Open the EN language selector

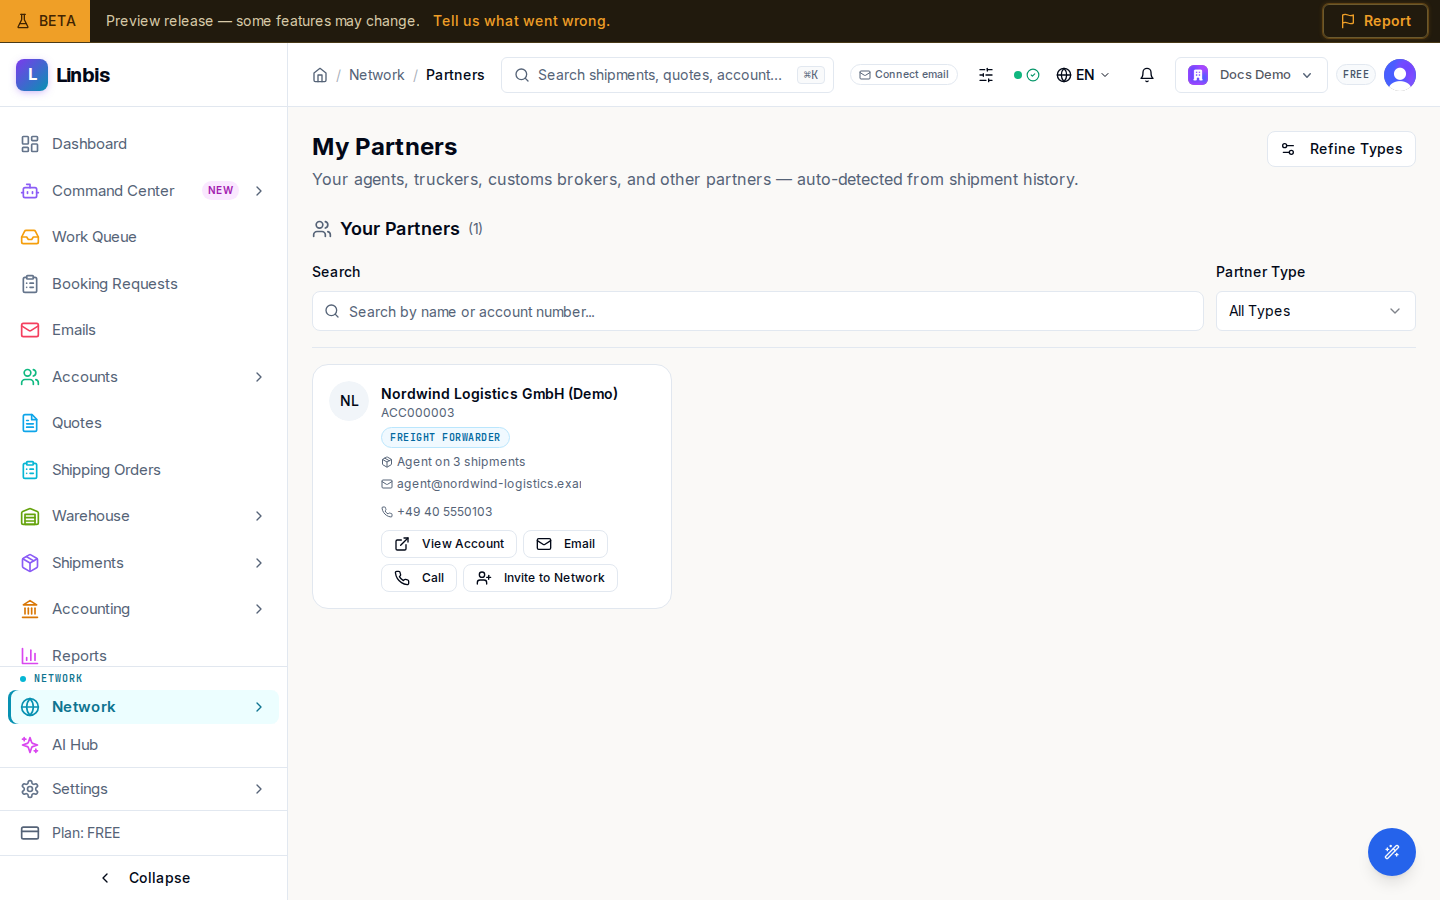click(1083, 75)
